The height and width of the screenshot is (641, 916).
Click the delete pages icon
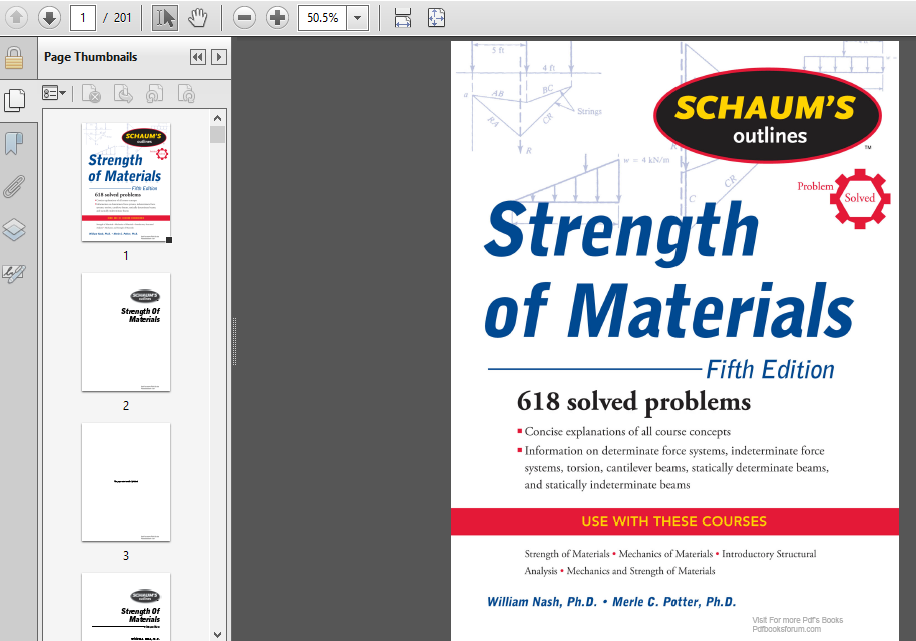[92, 93]
